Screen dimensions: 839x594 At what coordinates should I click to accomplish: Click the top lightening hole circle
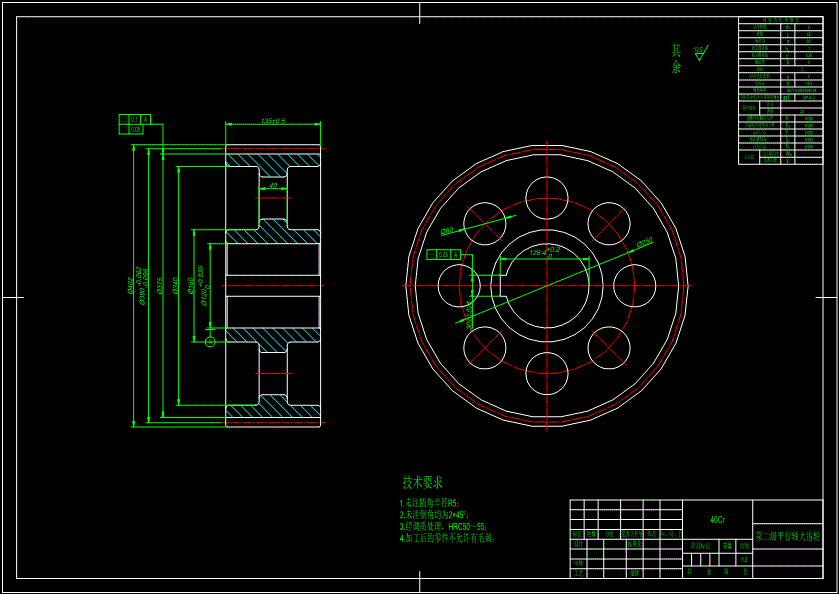(x=547, y=198)
